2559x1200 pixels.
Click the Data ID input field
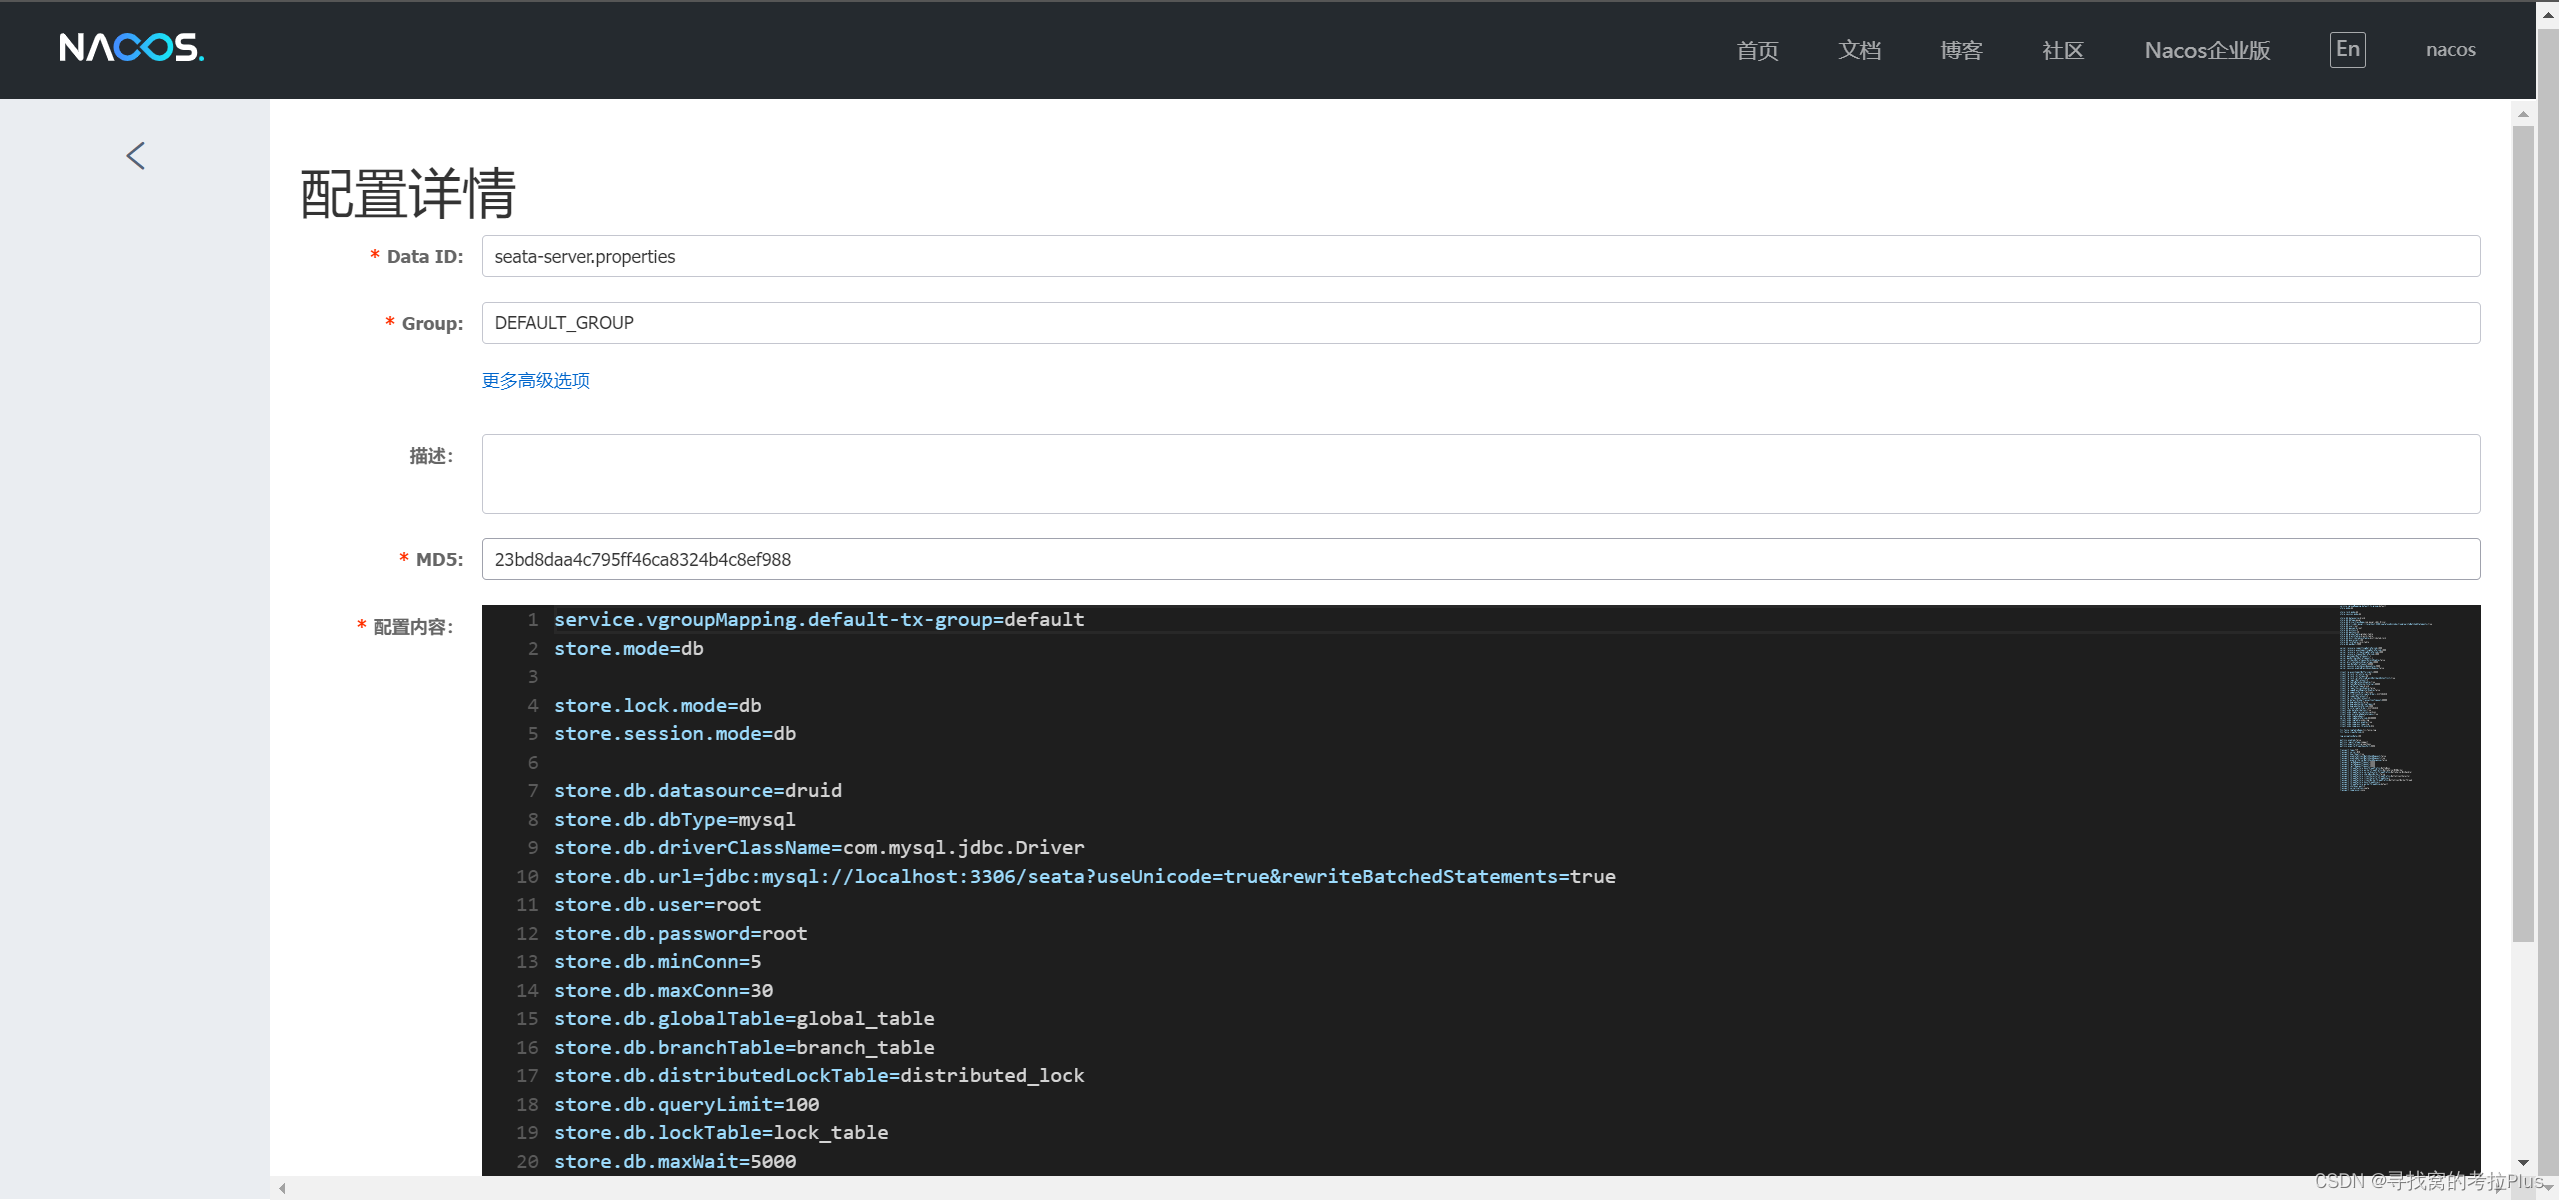click(1480, 256)
